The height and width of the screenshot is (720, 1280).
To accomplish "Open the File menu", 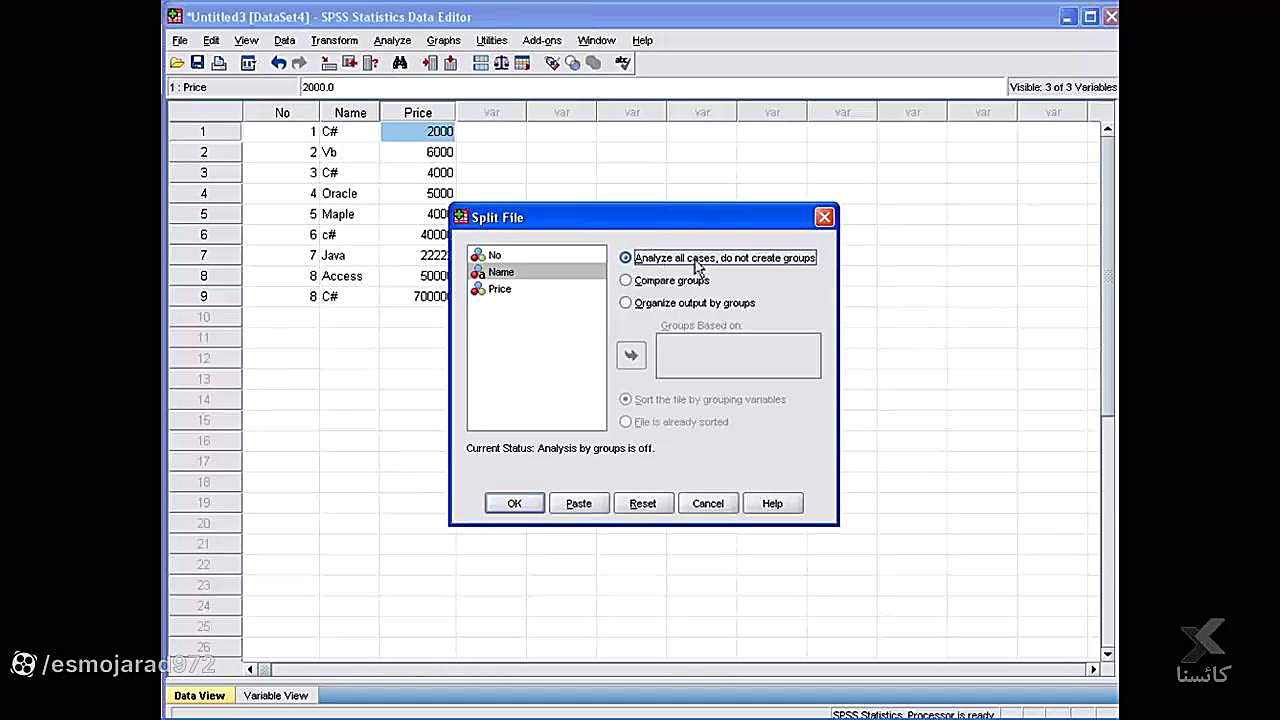I will (x=180, y=40).
